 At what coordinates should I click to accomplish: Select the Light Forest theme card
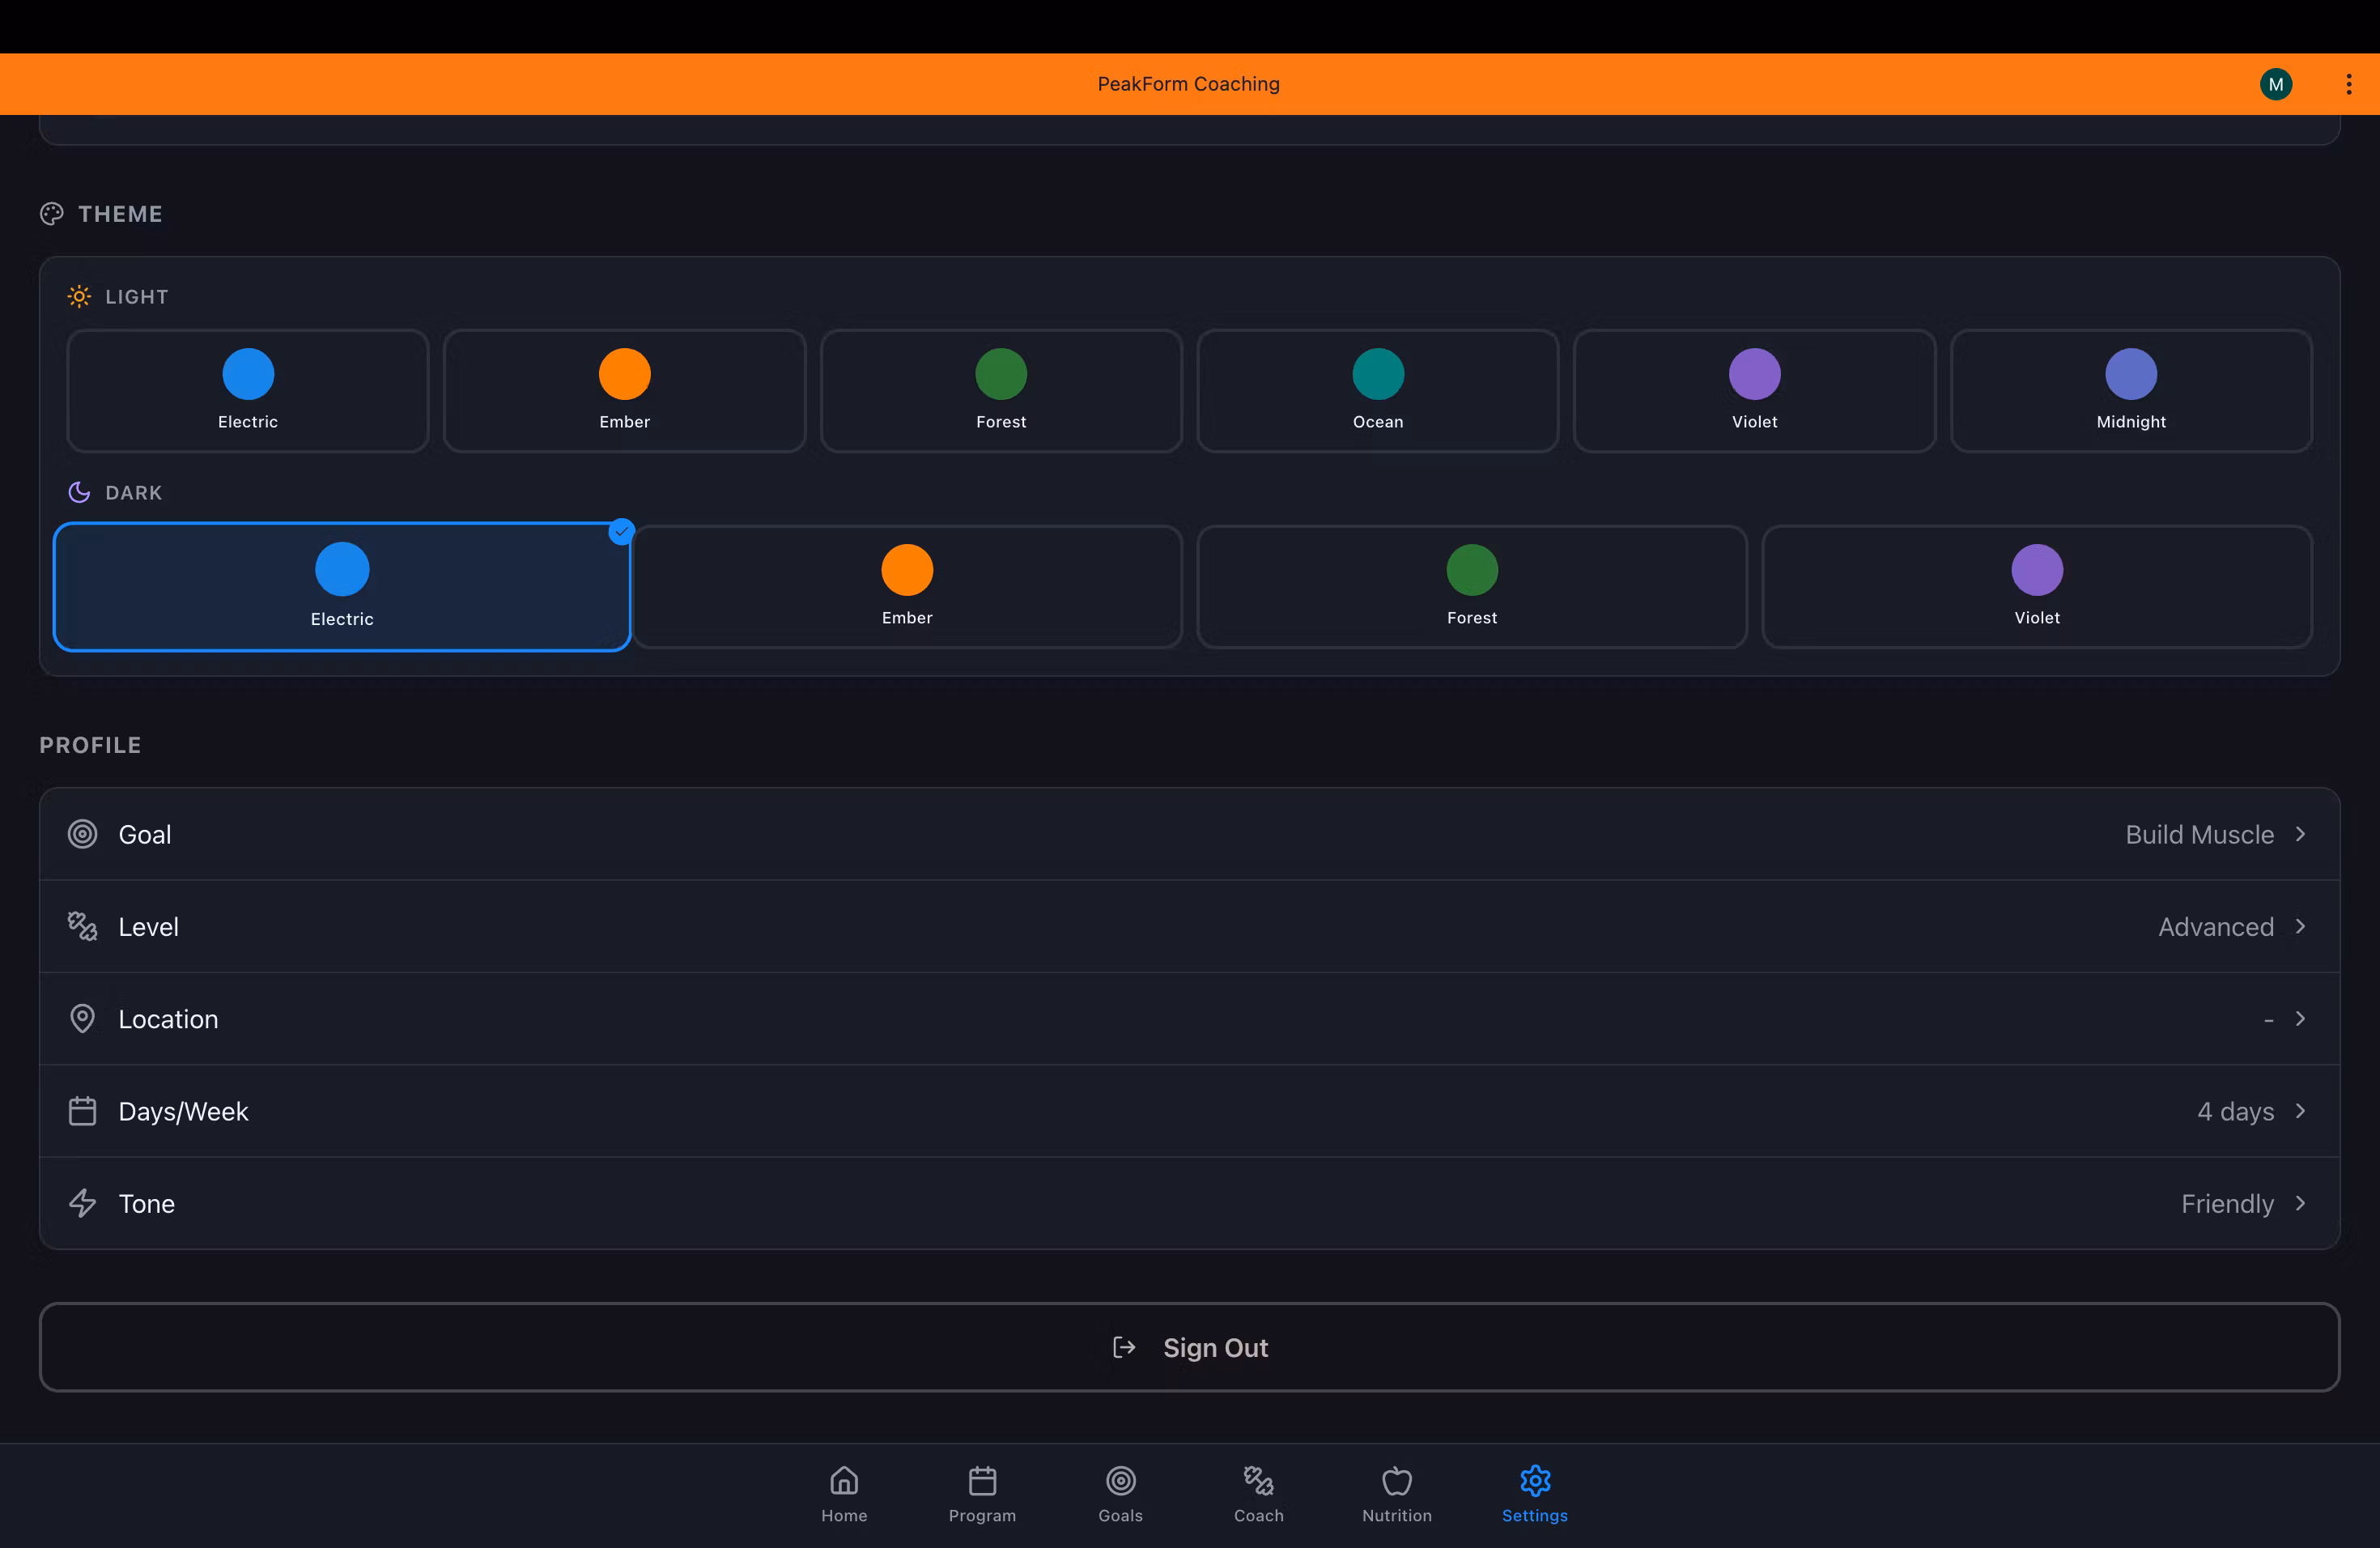(x=1001, y=391)
